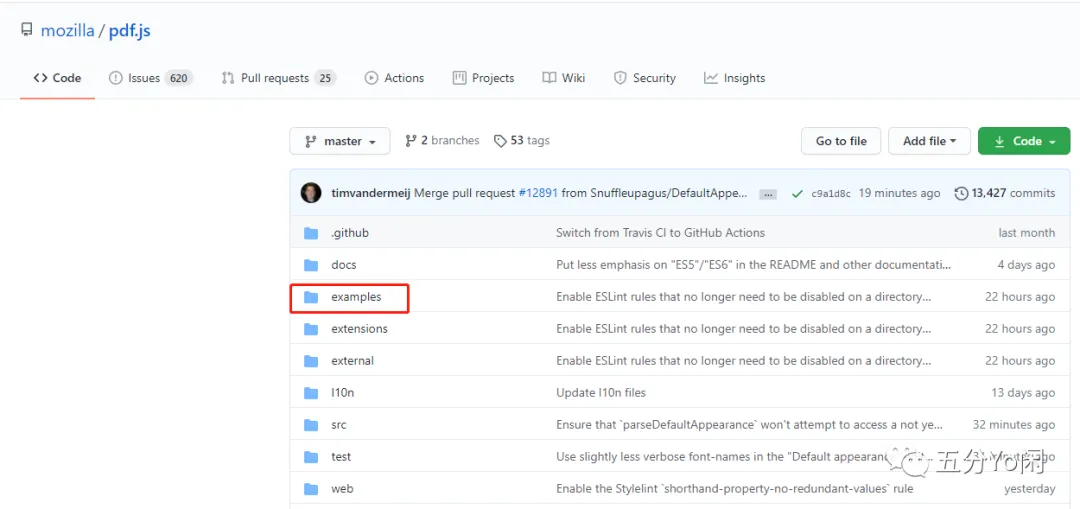The image size is (1080, 509).
Task: Open the parseDefaultAppearance commit message
Action: pyautogui.click(x=749, y=425)
